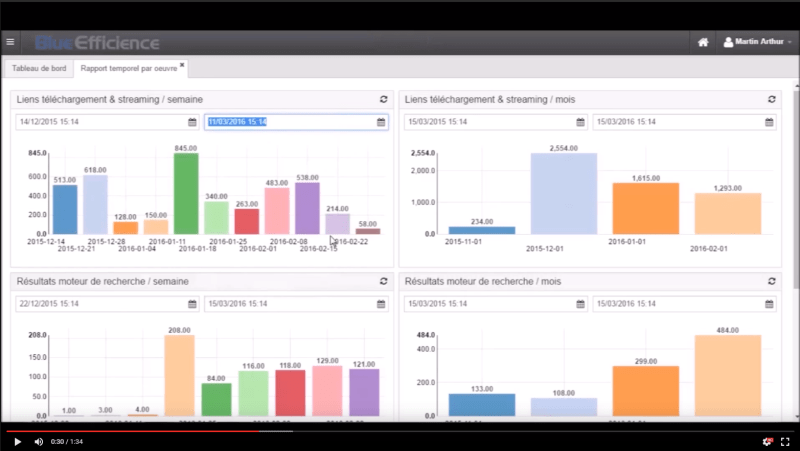Viewport: 800px width, 451px height.
Task: Open calendar for 22/12/2015 start date field
Action: [192, 304]
